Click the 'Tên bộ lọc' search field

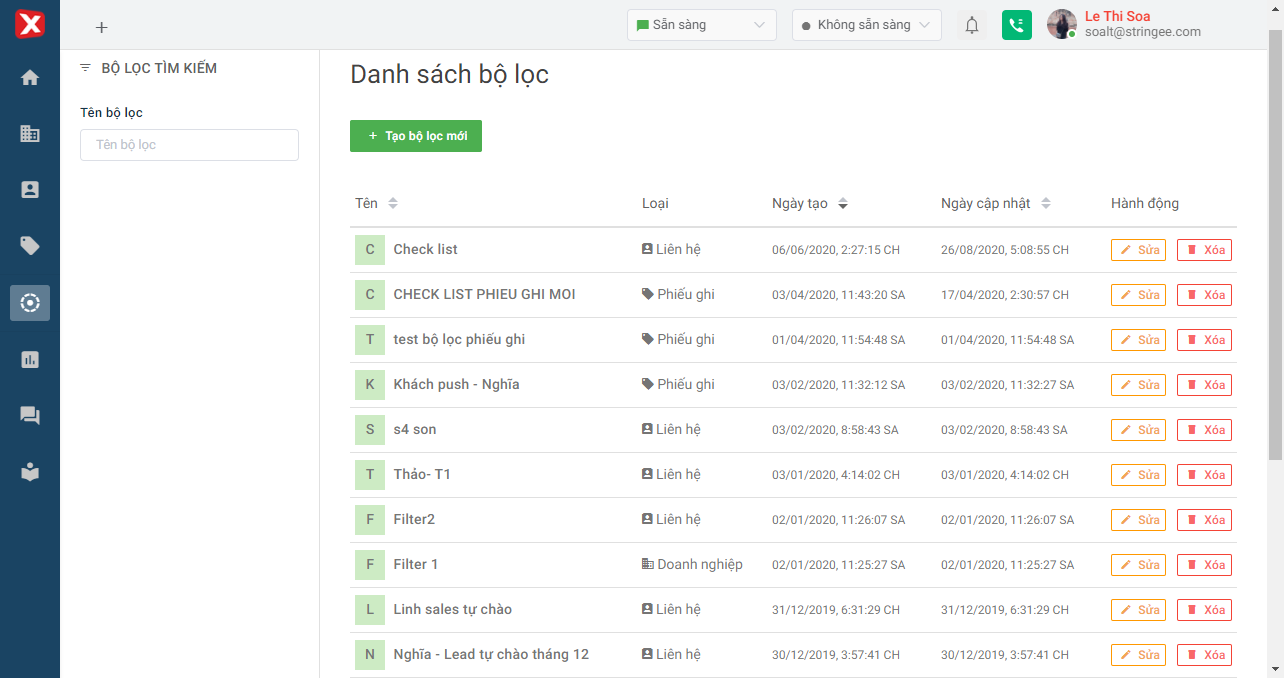pyautogui.click(x=189, y=145)
